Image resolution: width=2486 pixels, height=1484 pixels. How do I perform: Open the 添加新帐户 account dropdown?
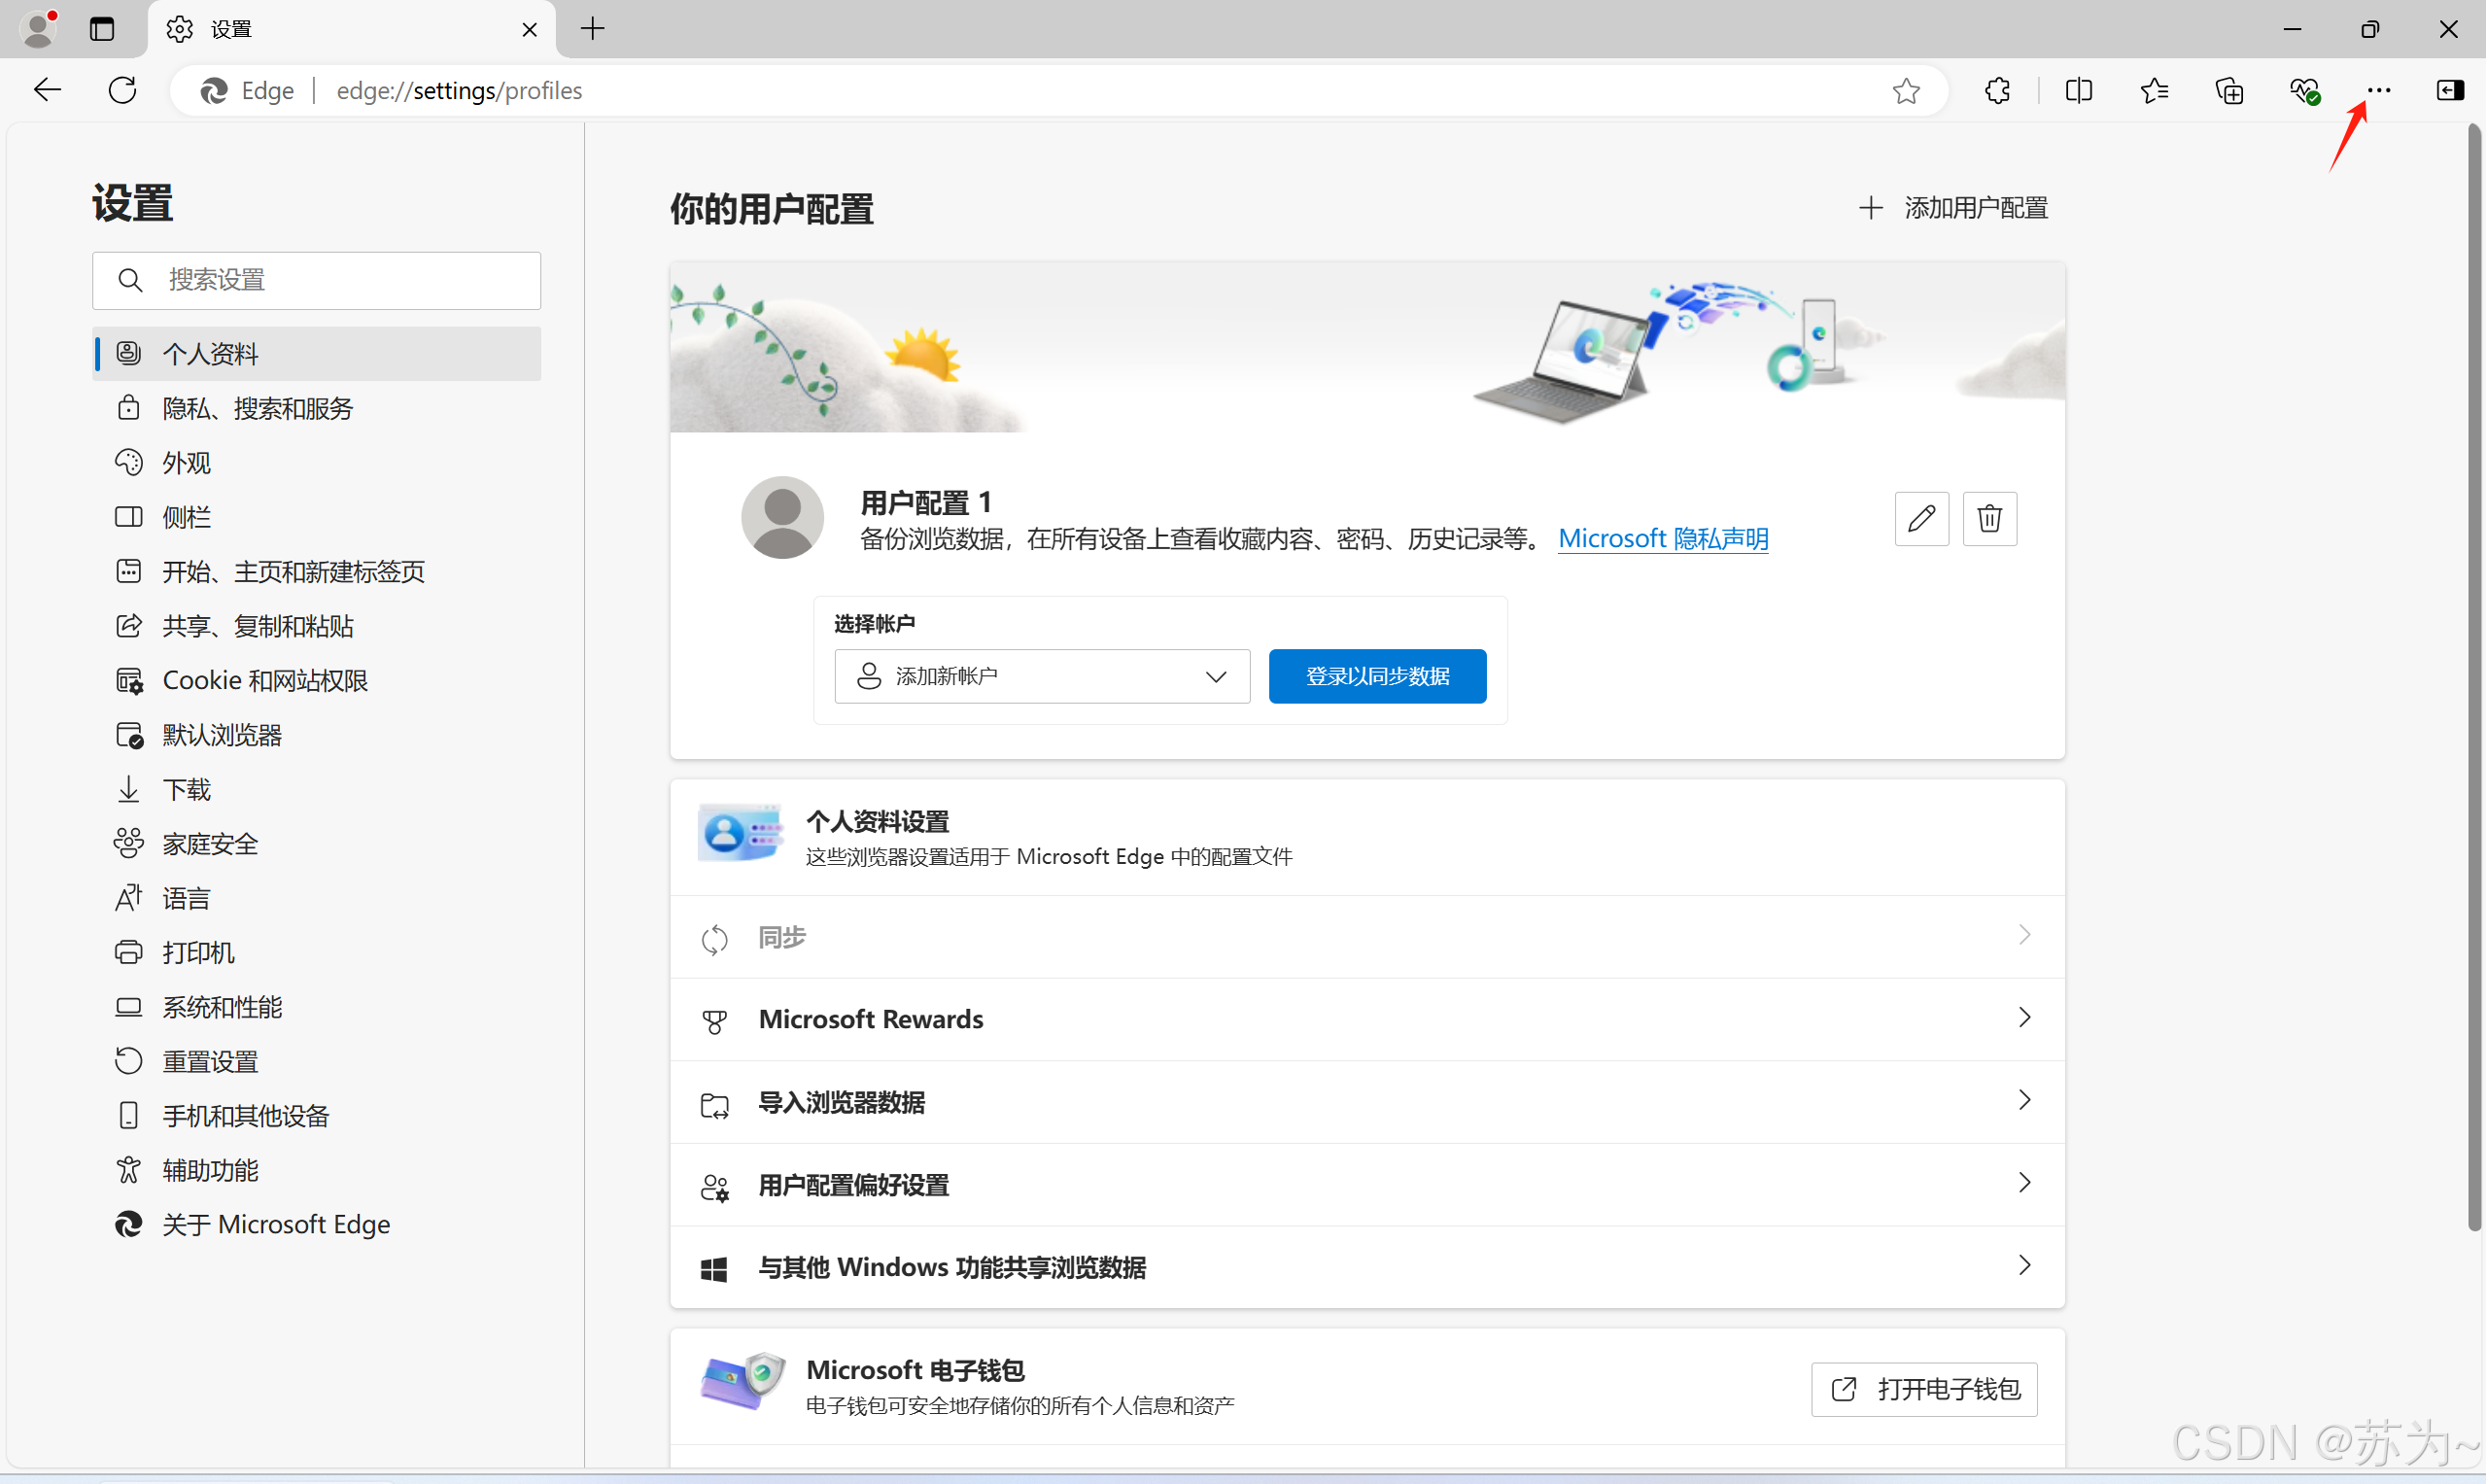point(1042,676)
